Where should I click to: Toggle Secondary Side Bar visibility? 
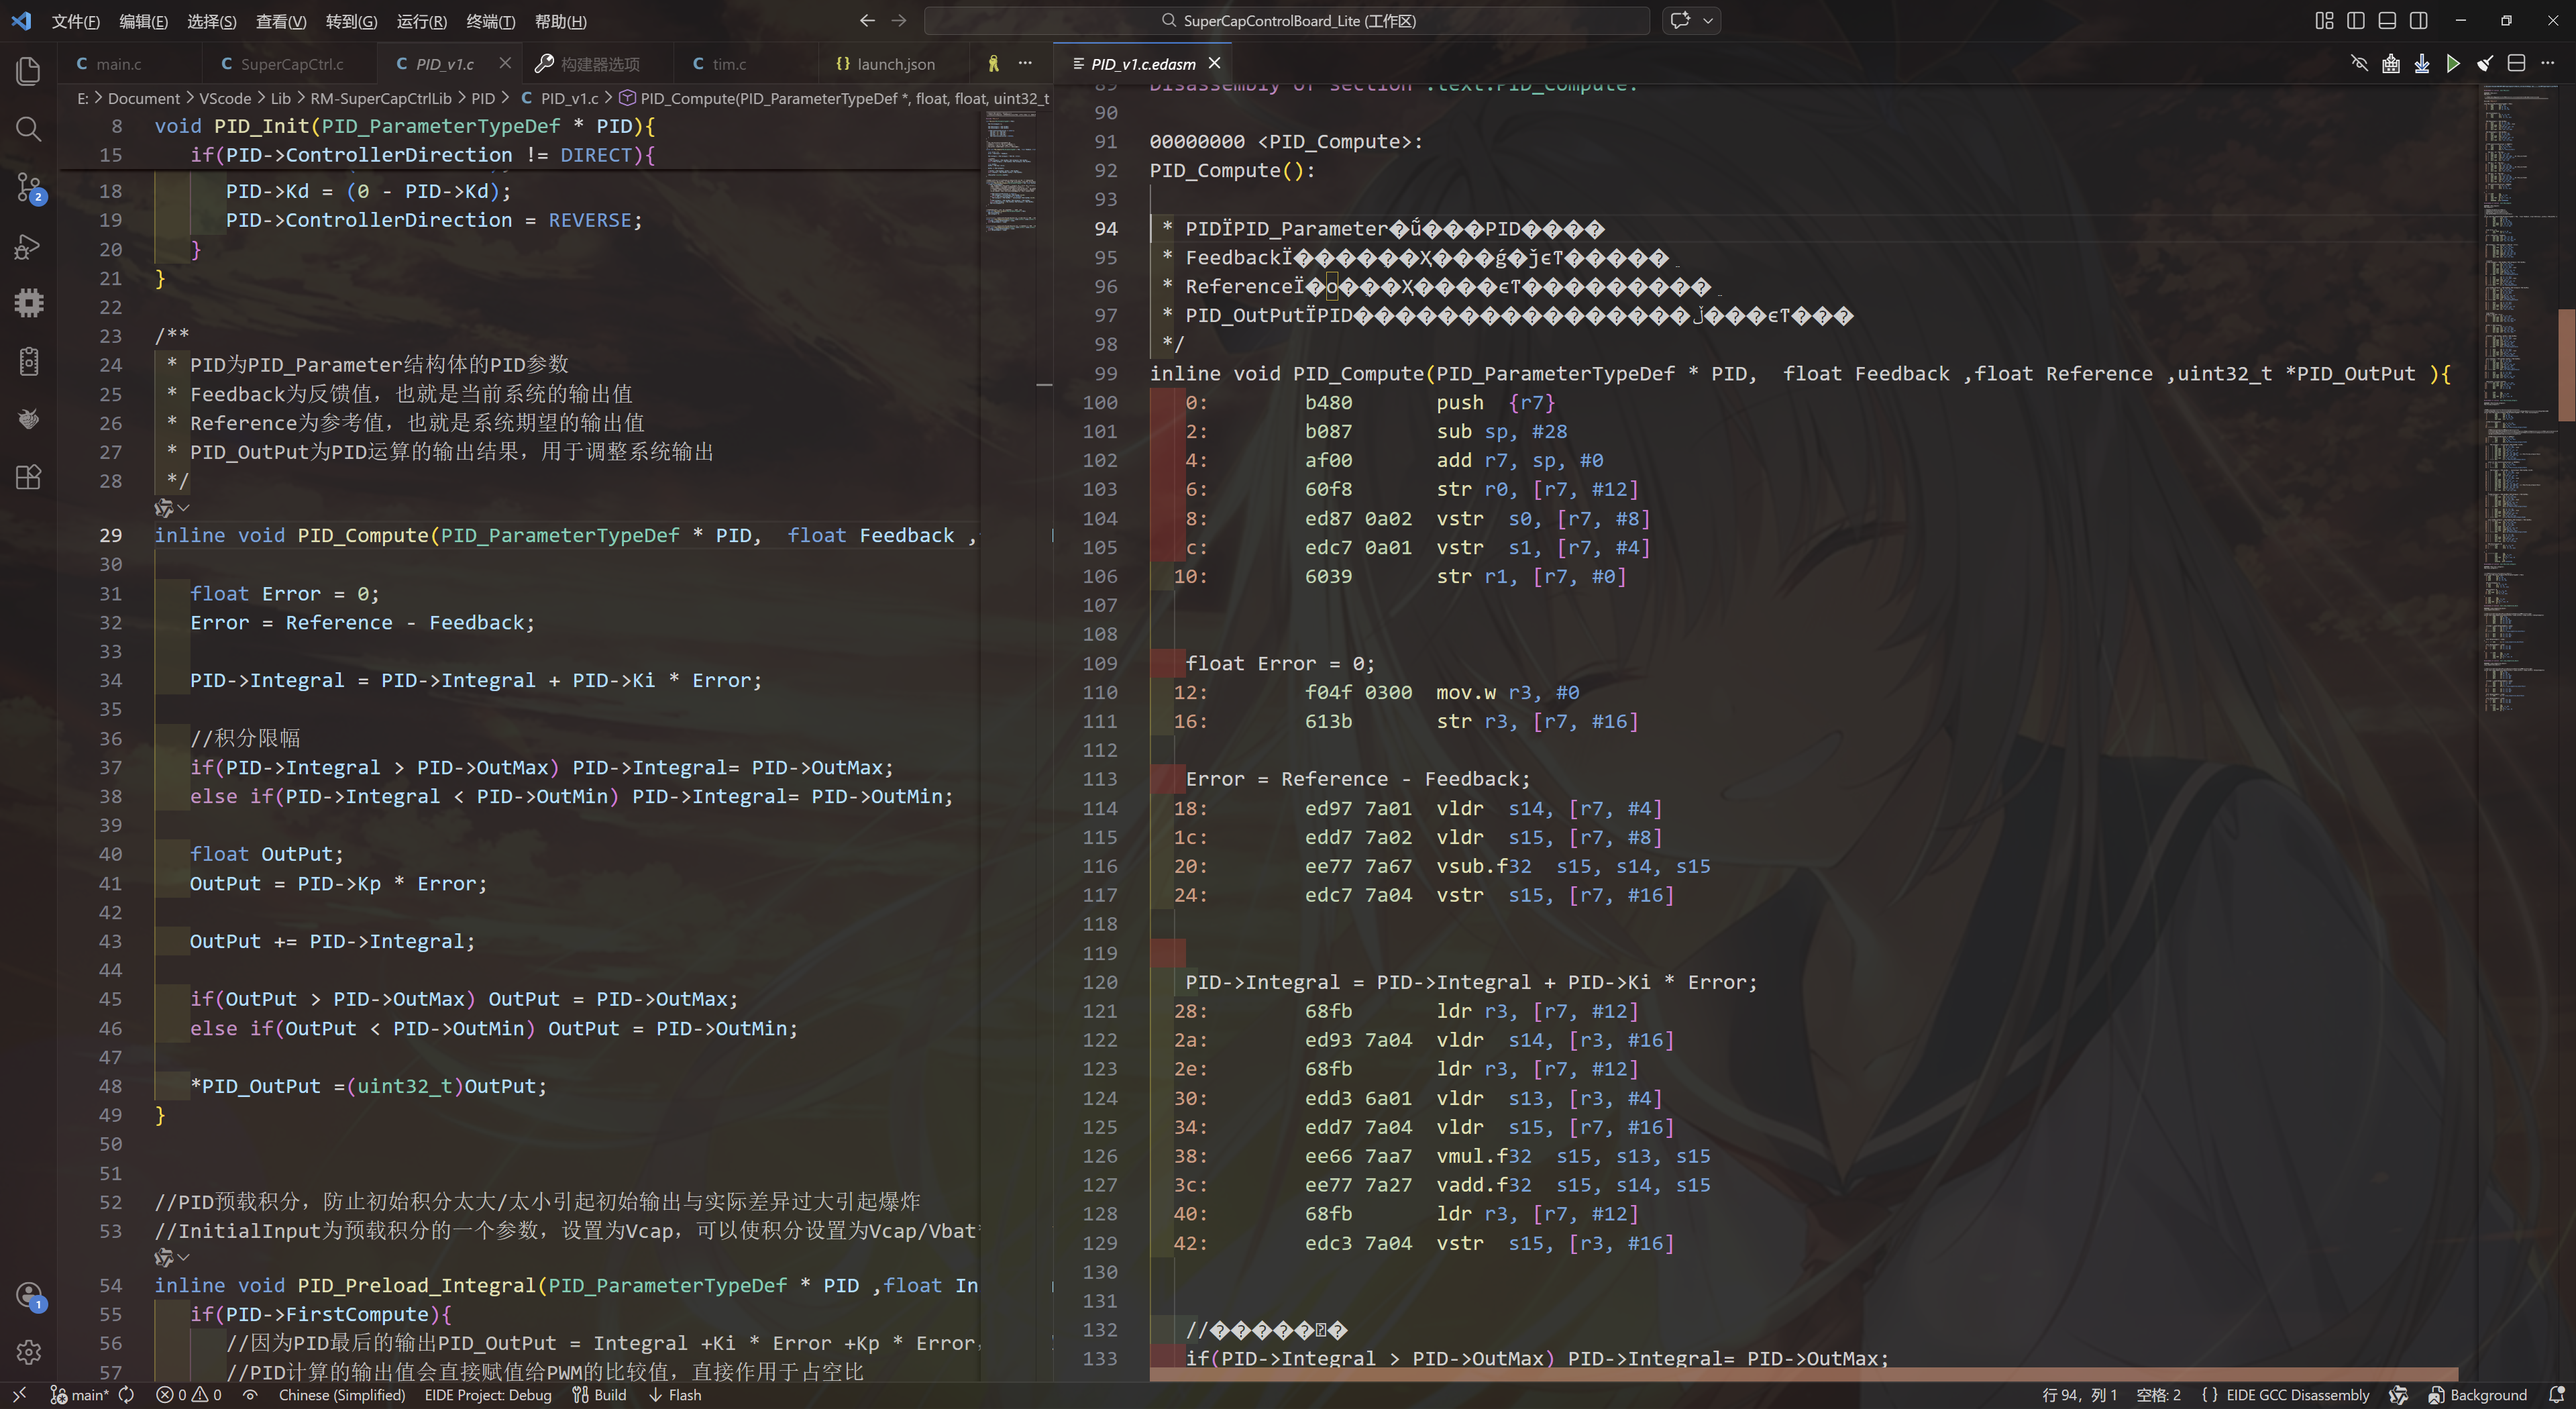click(x=2419, y=21)
